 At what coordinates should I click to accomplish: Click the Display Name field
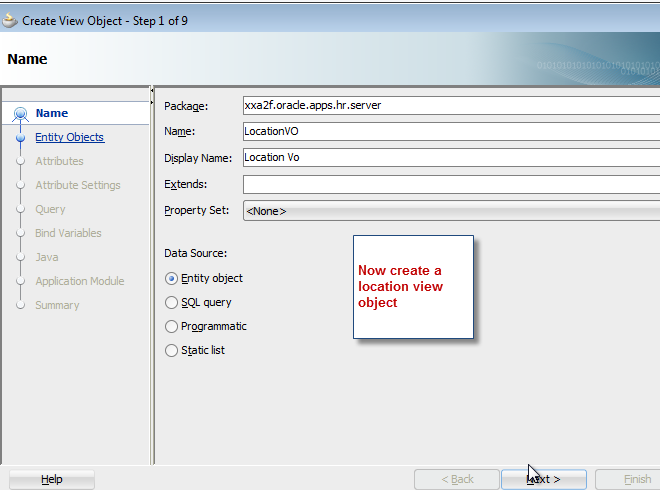pos(451,157)
